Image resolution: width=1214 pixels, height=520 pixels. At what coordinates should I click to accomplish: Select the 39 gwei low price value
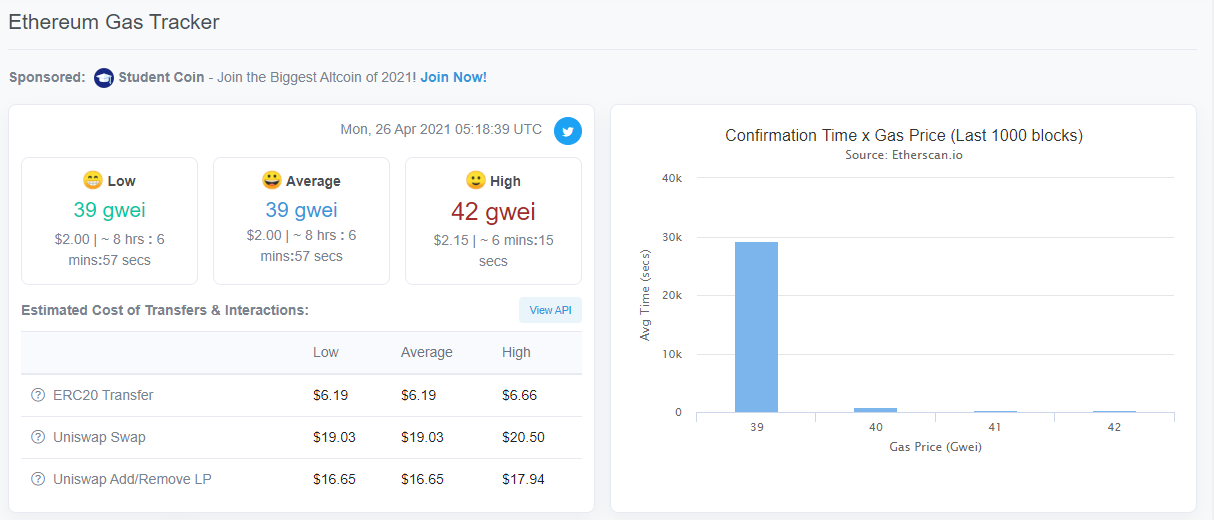109,210
